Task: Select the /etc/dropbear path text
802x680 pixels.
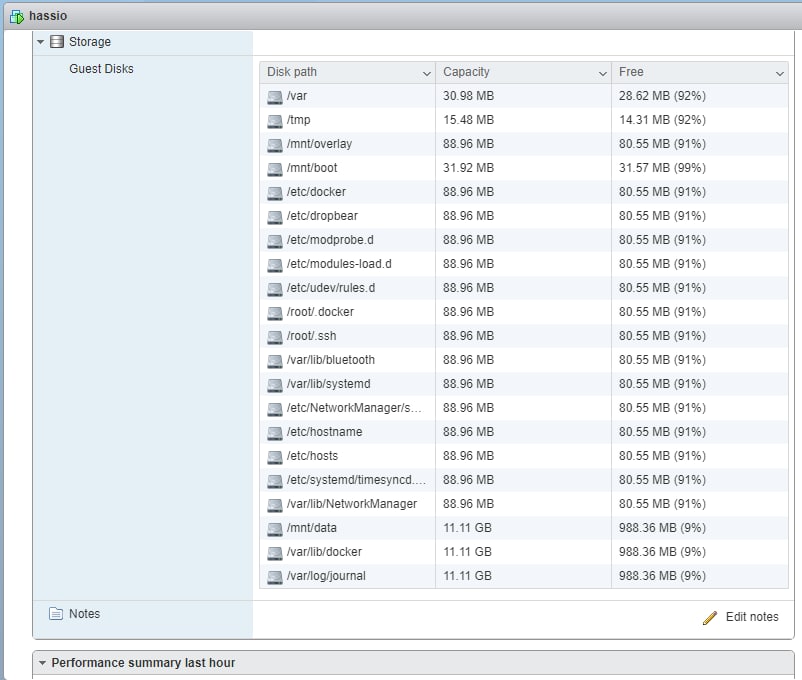Action: click(x=322, y=216)
